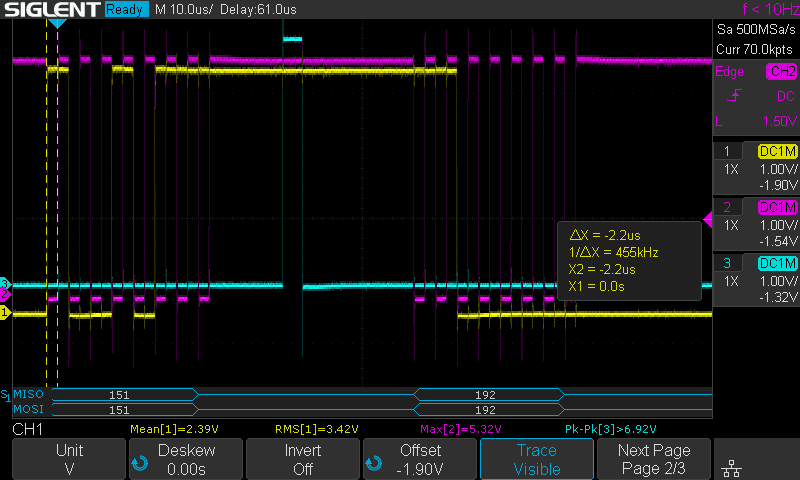The width and height of the screenshot is (800, 480).
Task: Click the cyan pulse at top of waveform
Action: (x=292, y=39)
